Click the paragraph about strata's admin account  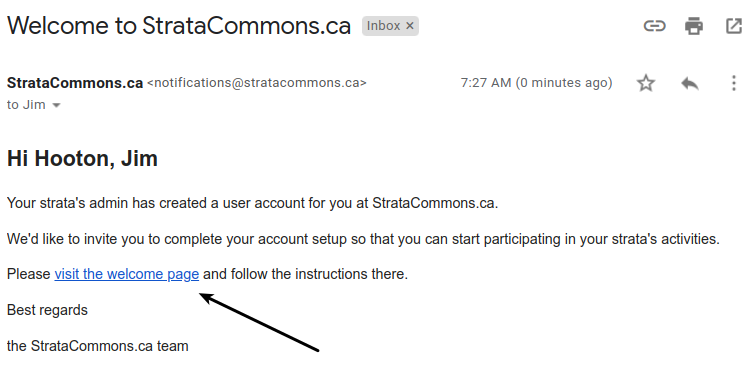pyautogui.click(x=253, y=203)
